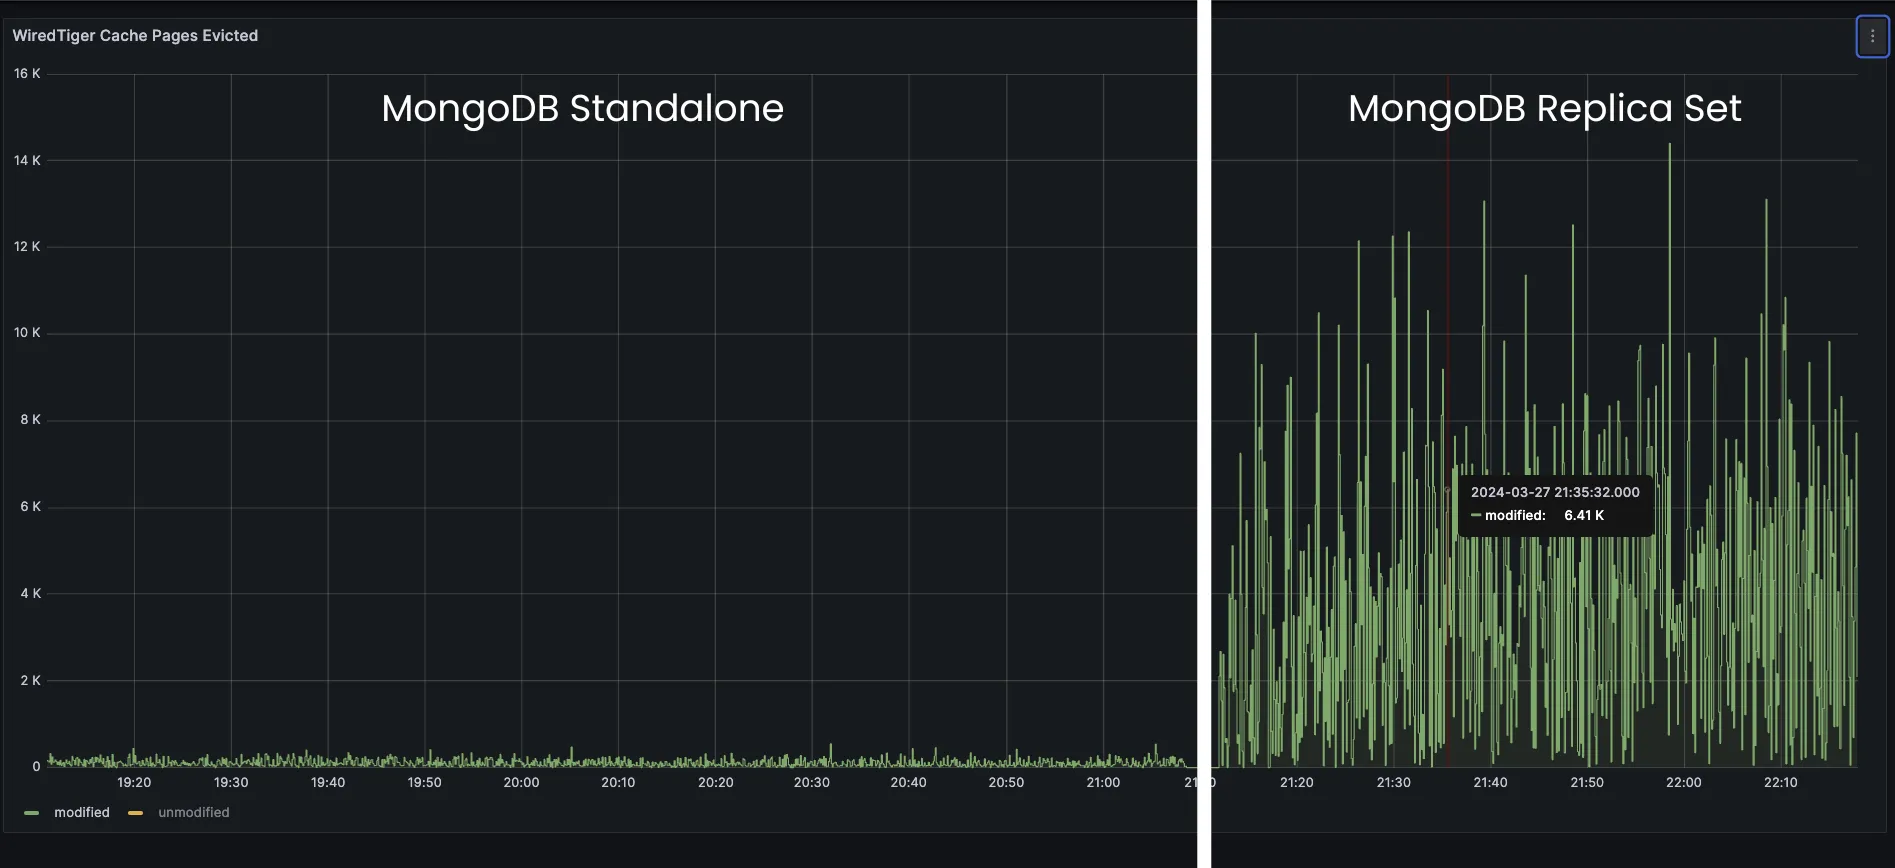Open the panel's three-dot options menu
This screenshot has width=1895, height=868.
click(x=1872, y=36)
